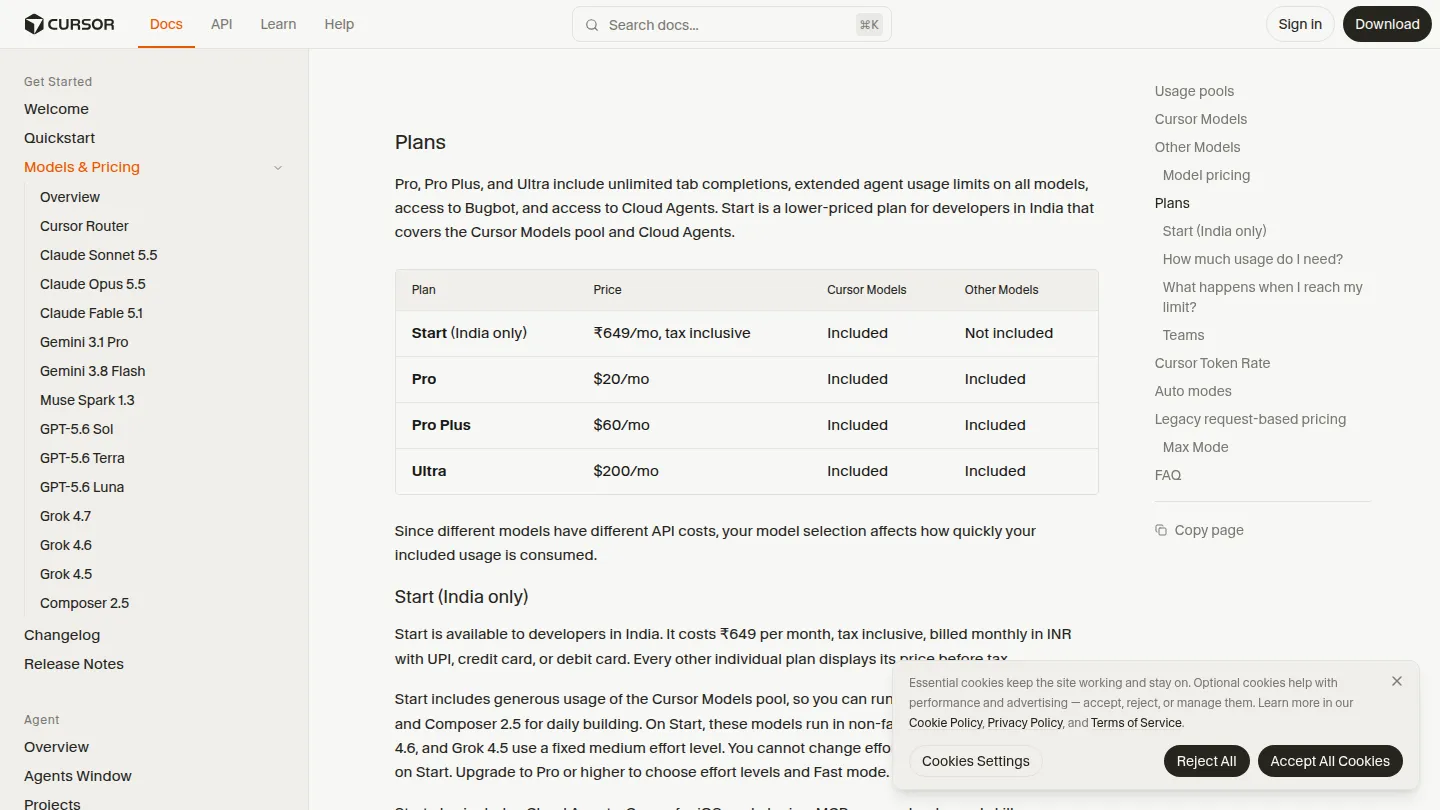Screen dimensions: 1440x810
Task: Click the Copy page icon
Action: [1161, 530]
